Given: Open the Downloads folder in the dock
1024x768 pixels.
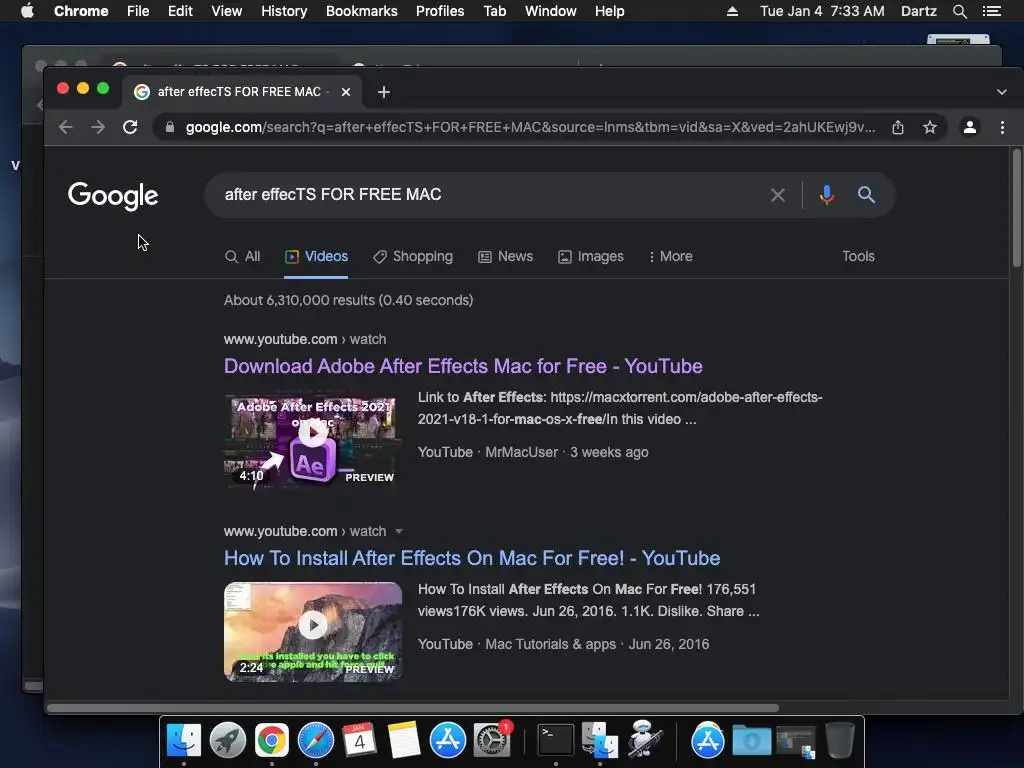Looking at the screenshot, I should pyautogui.click(x=751, y=740).
